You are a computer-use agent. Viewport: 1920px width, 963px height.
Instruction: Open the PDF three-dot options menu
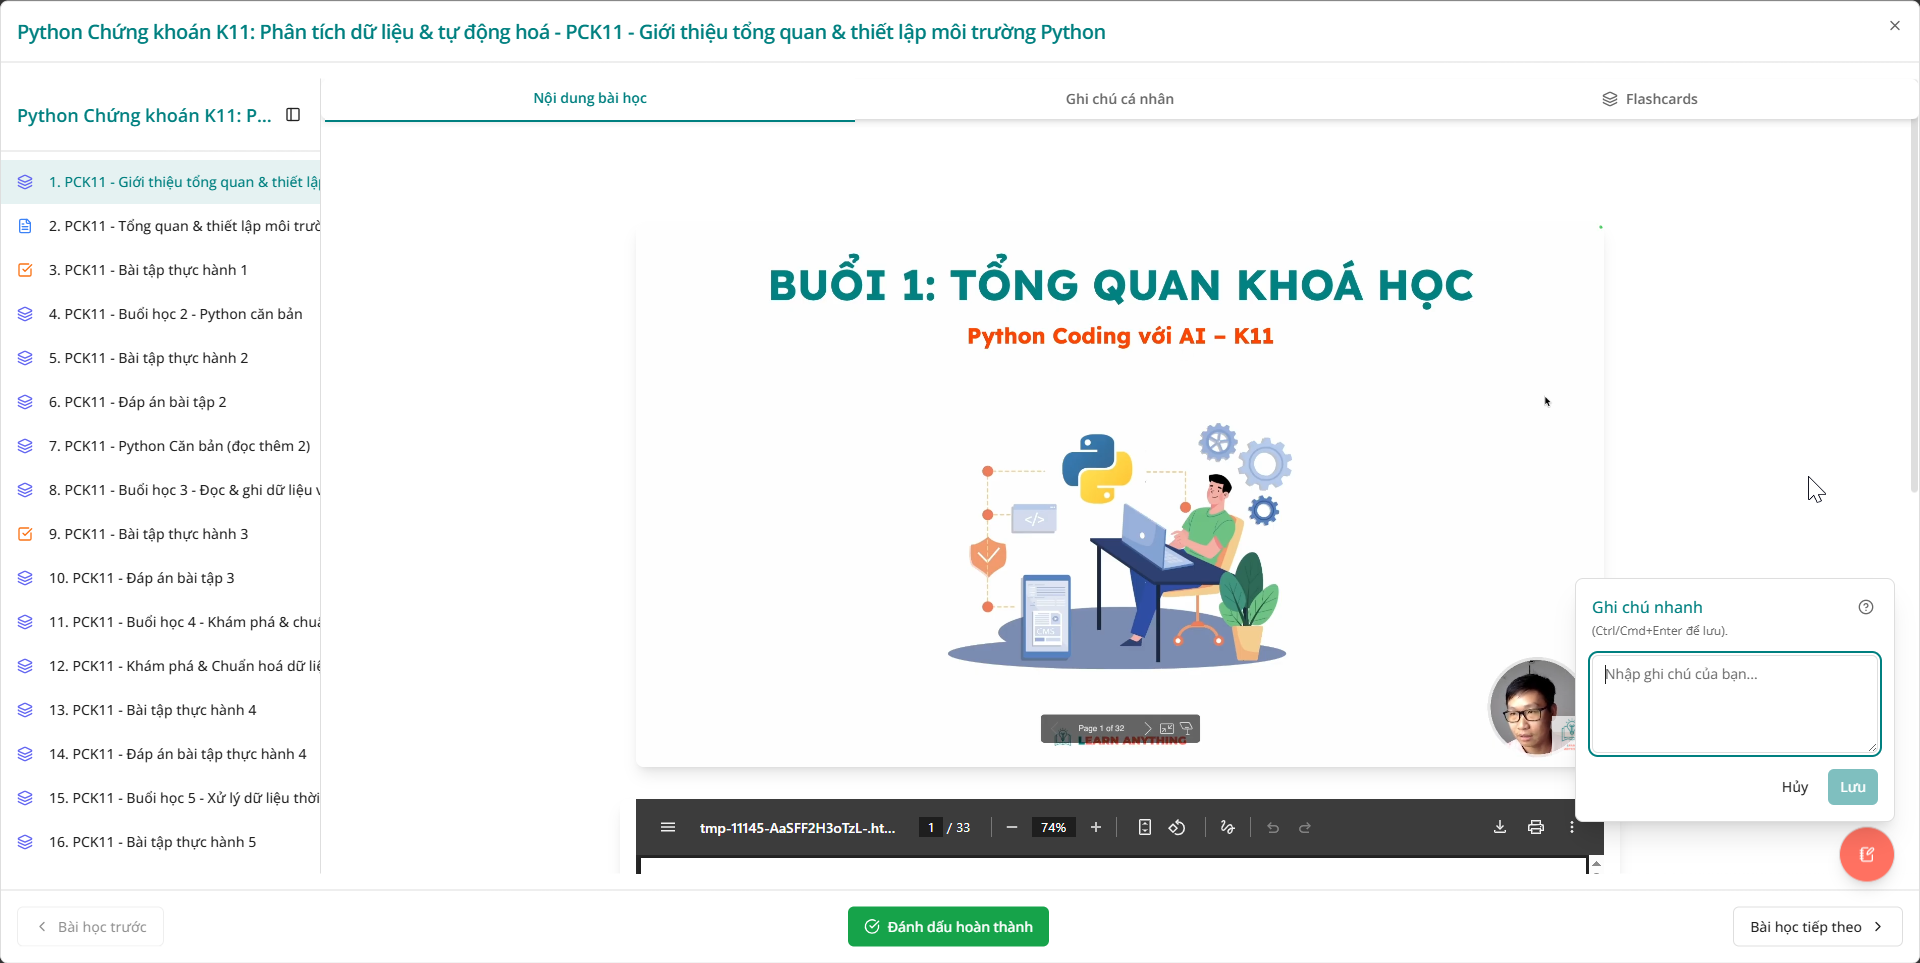[1571, 827]
